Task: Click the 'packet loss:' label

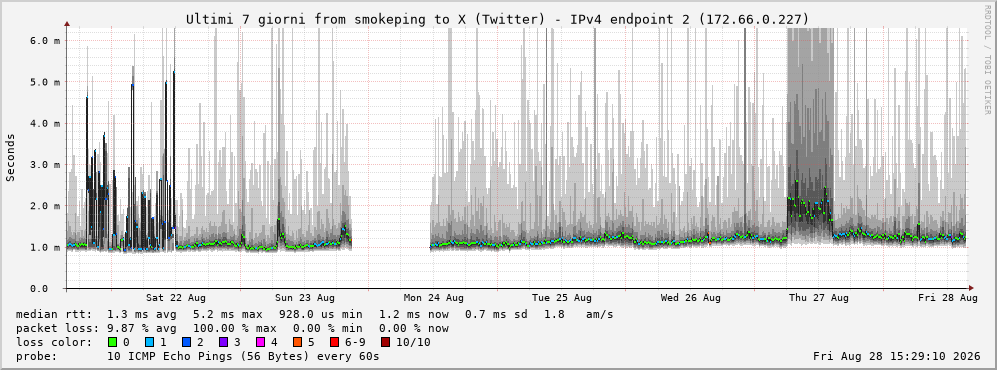Action: (x=56, y=329)
